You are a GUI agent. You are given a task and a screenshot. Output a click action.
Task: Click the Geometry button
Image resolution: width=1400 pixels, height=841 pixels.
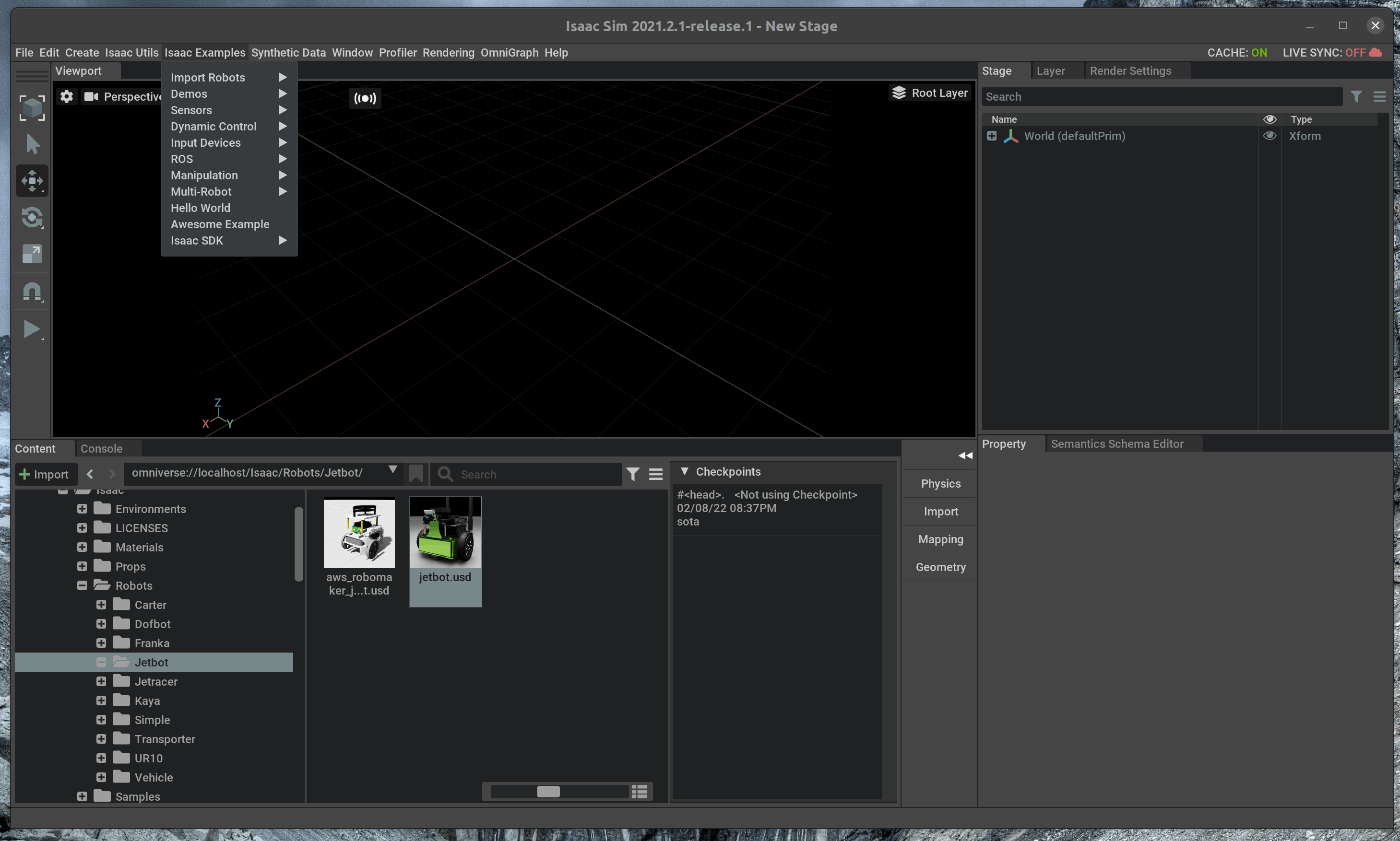940,567
